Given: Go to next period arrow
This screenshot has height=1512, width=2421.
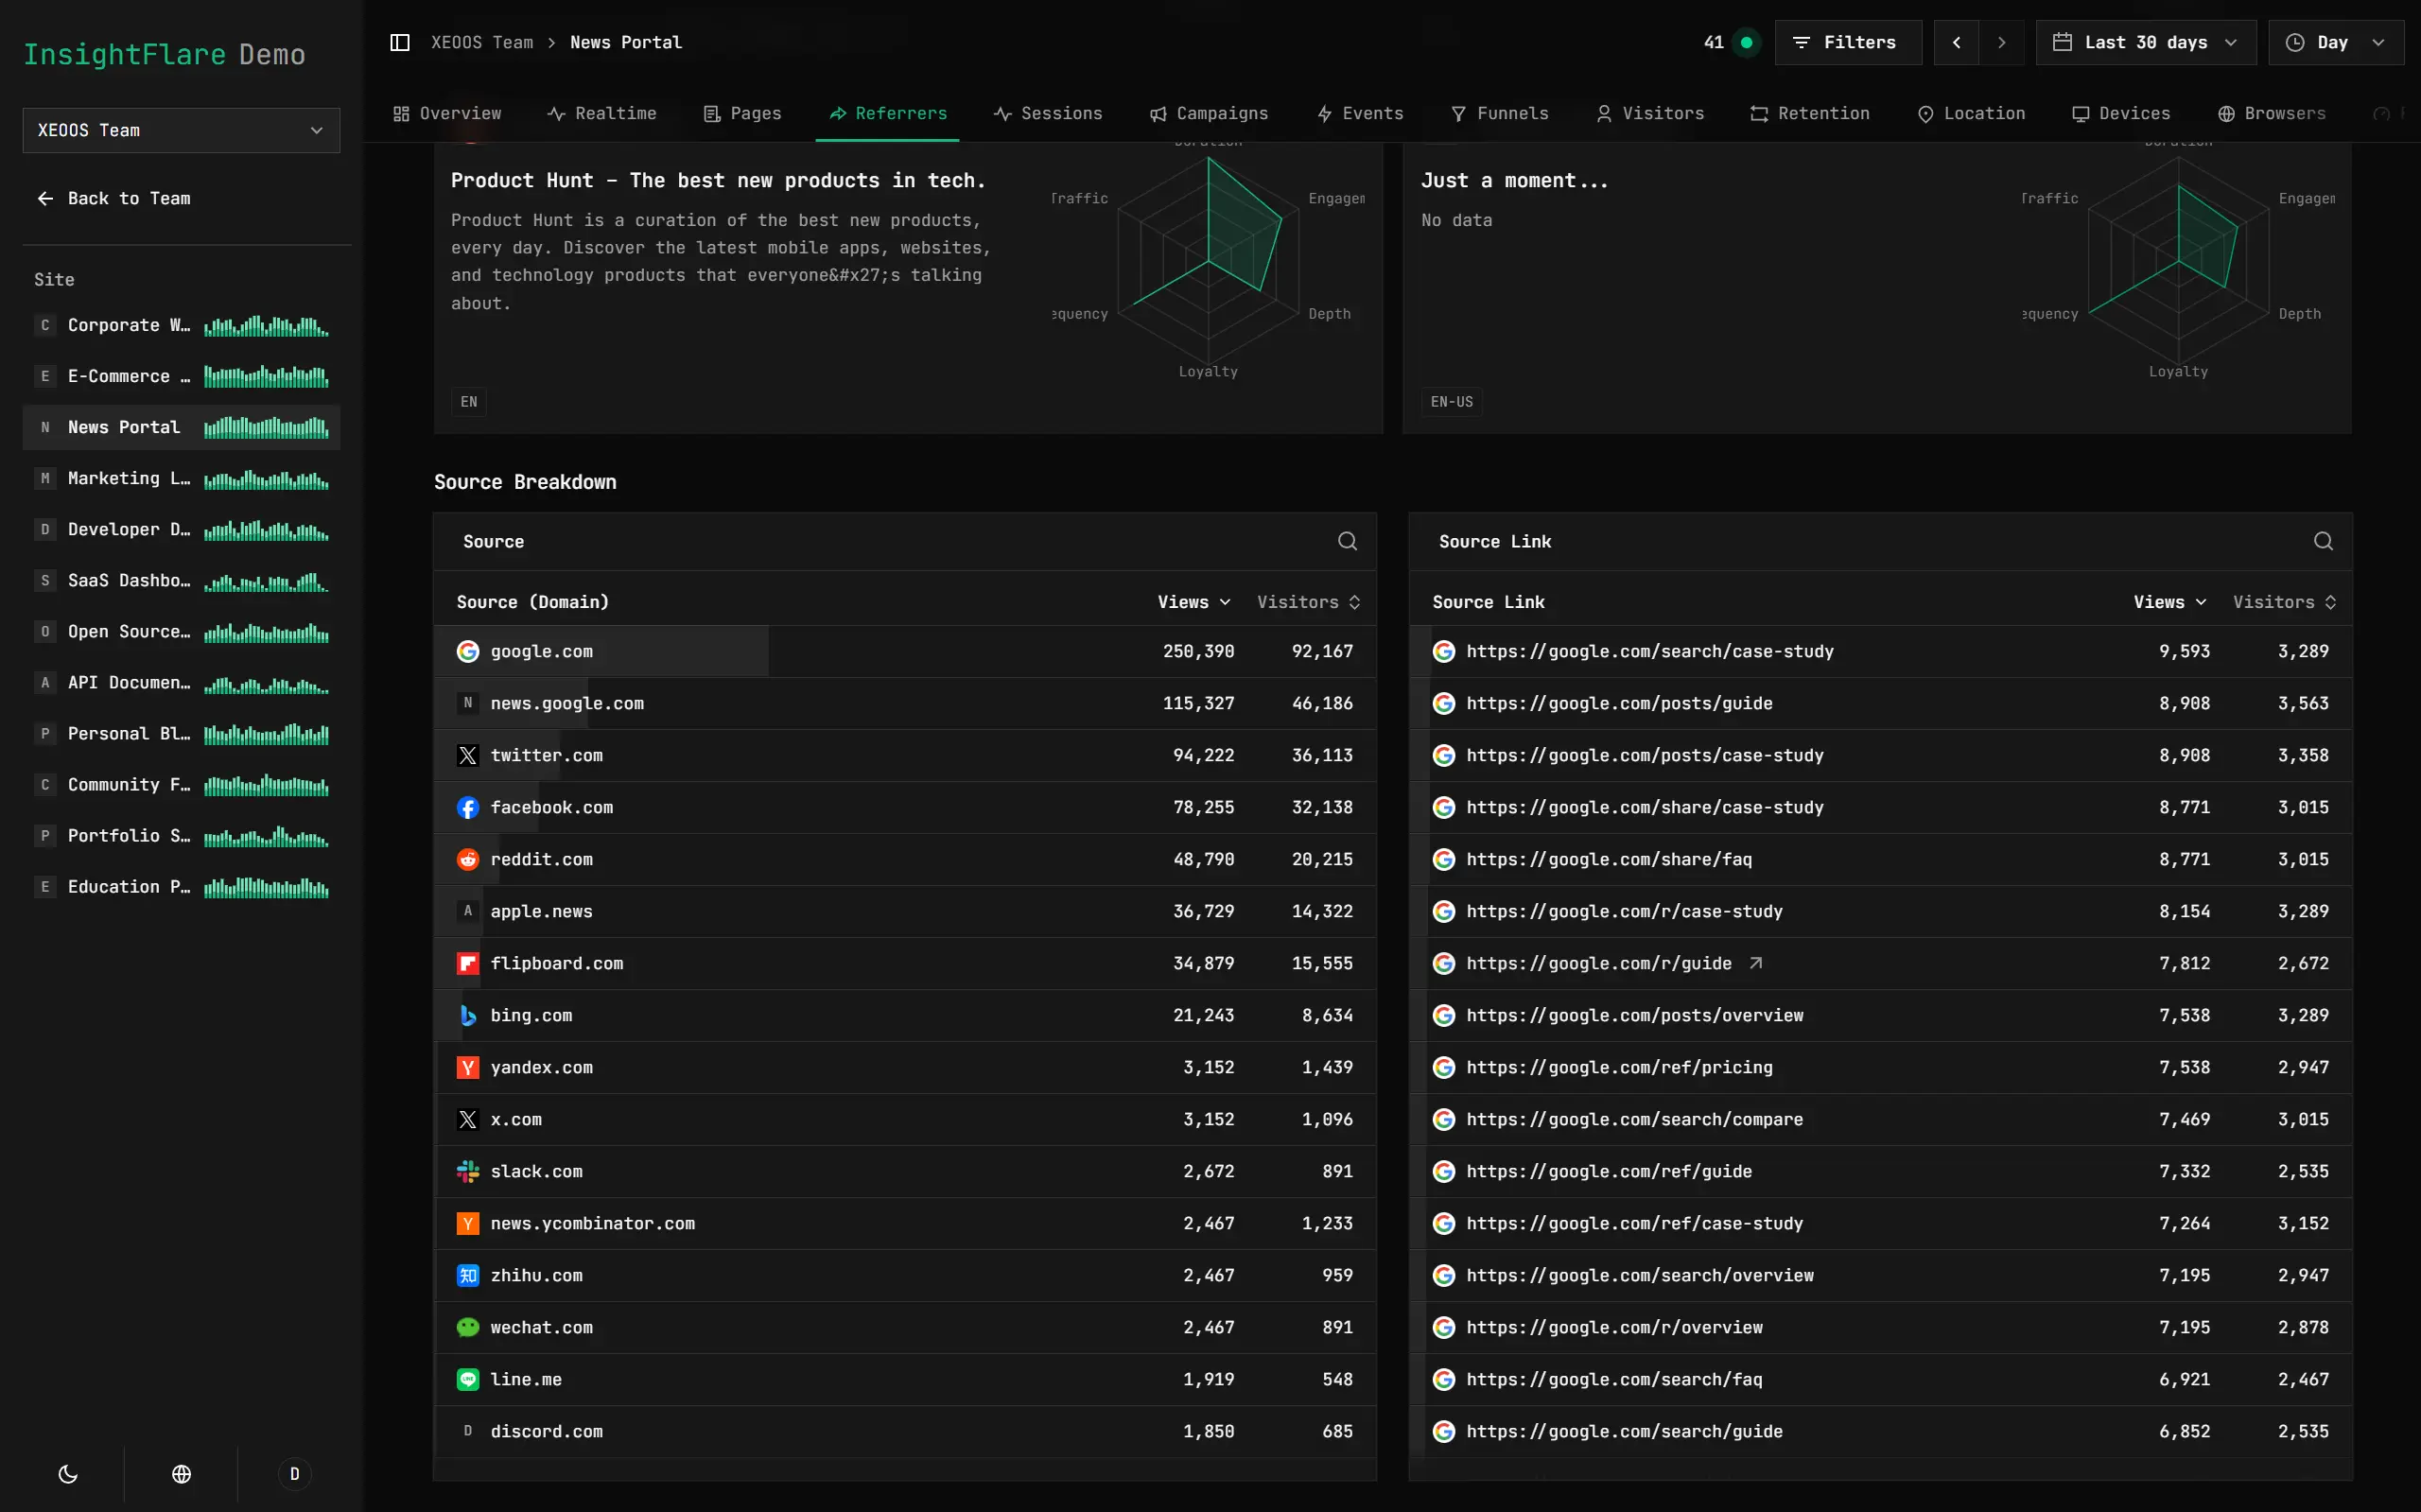Looking at the screenshot, I should (x=2001, y=42).
